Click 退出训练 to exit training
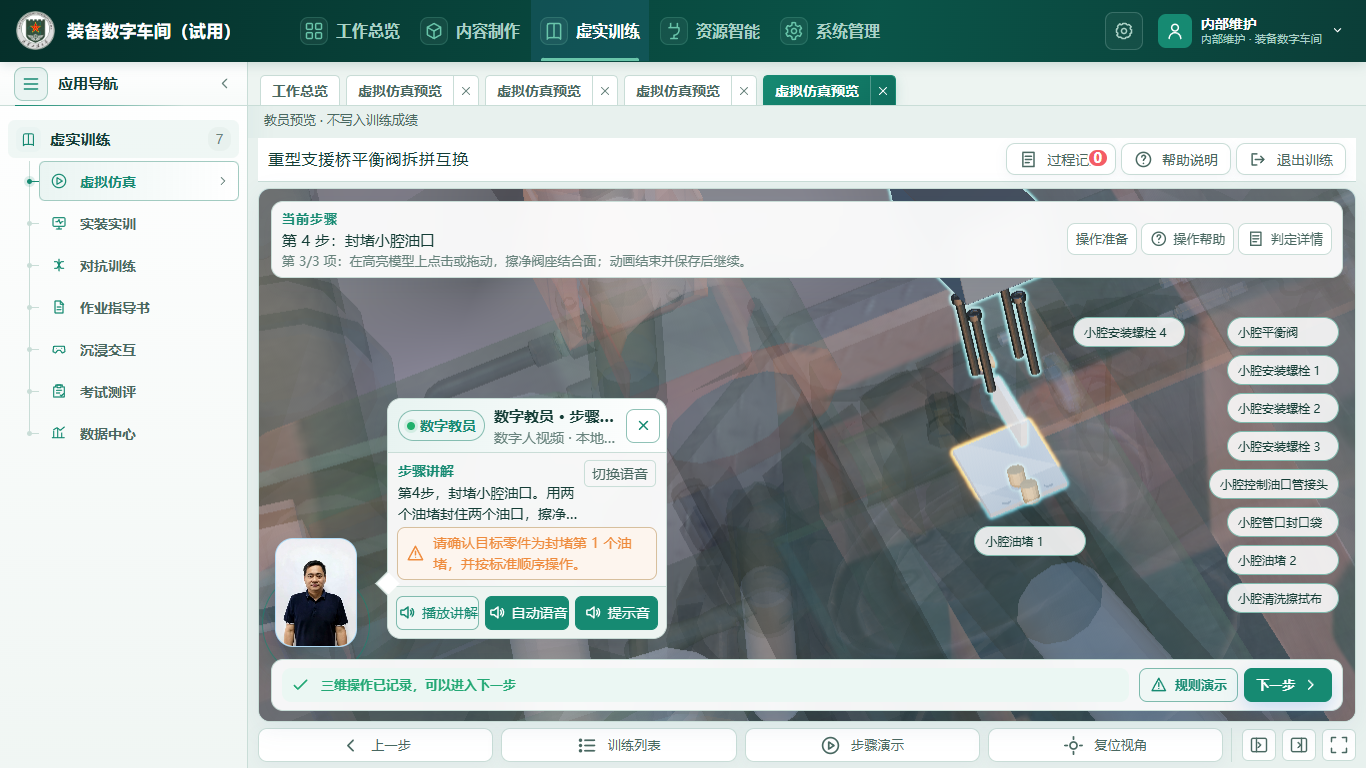 [1291, 160]
